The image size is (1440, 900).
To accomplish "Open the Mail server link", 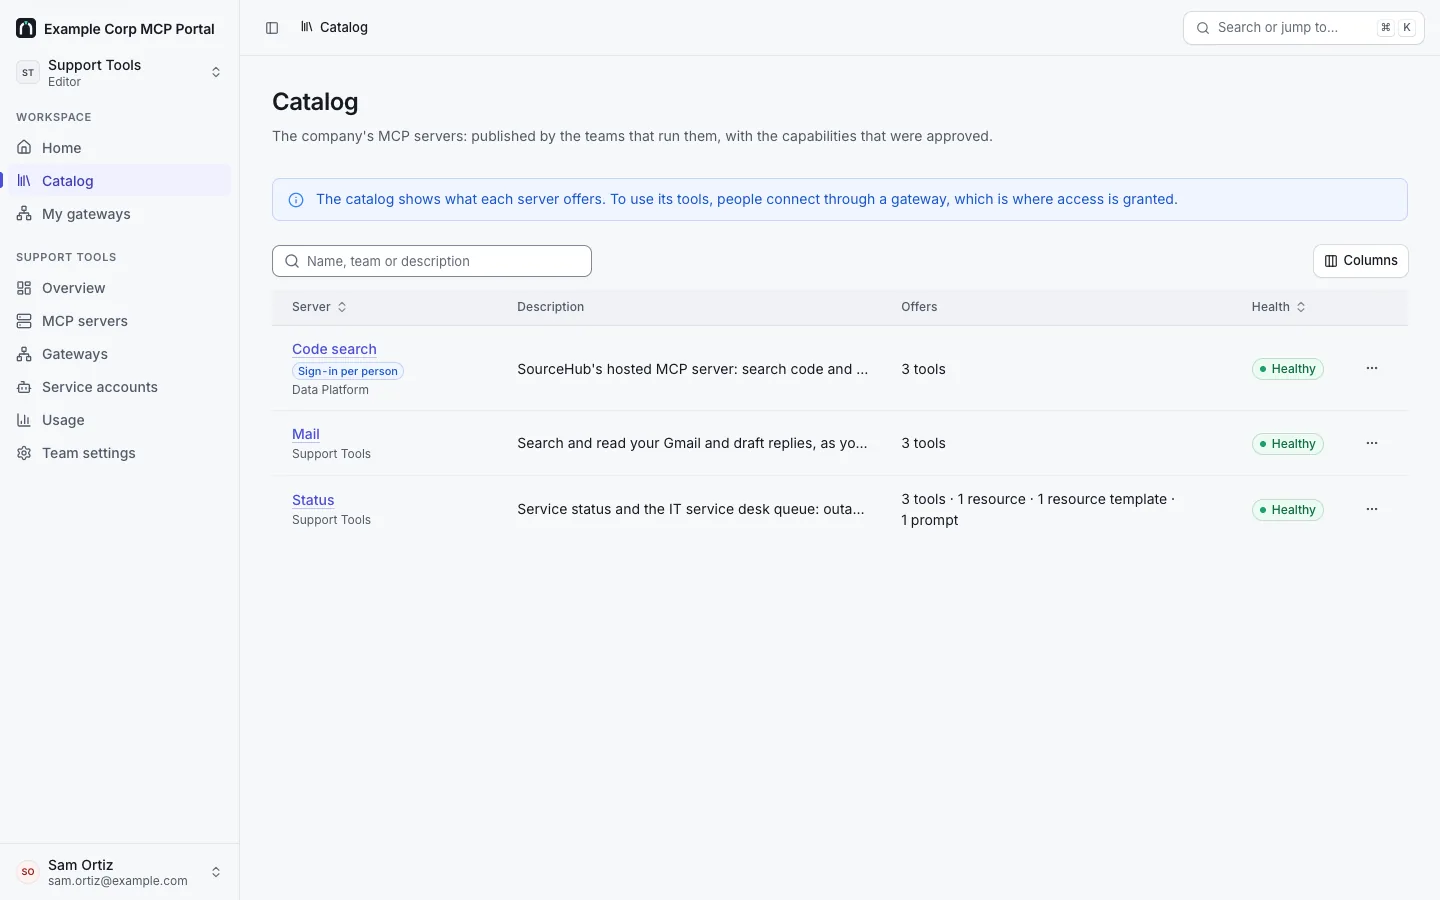I will pos(306,434).
